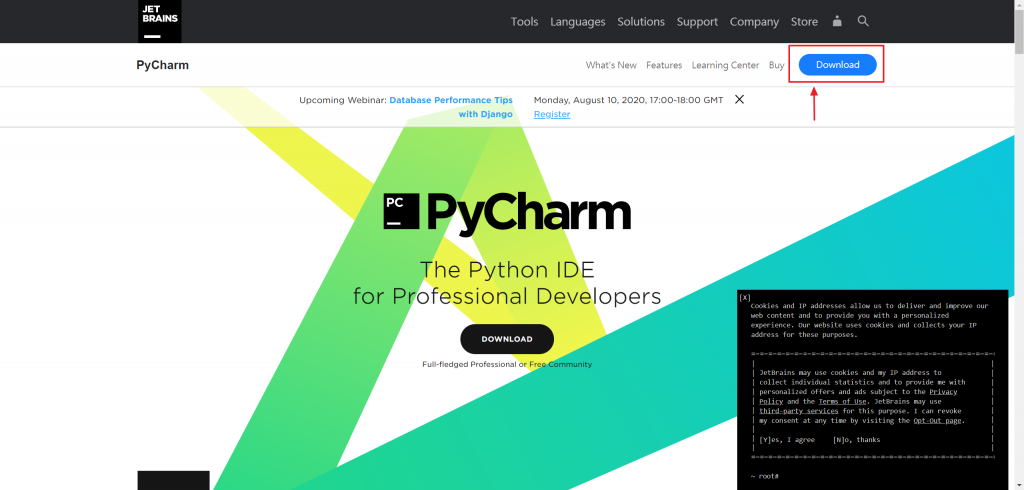Viewport: 1024px width, 490px height.
Task: Dismiss the webinar banner with the X
Action: [739, 99]
